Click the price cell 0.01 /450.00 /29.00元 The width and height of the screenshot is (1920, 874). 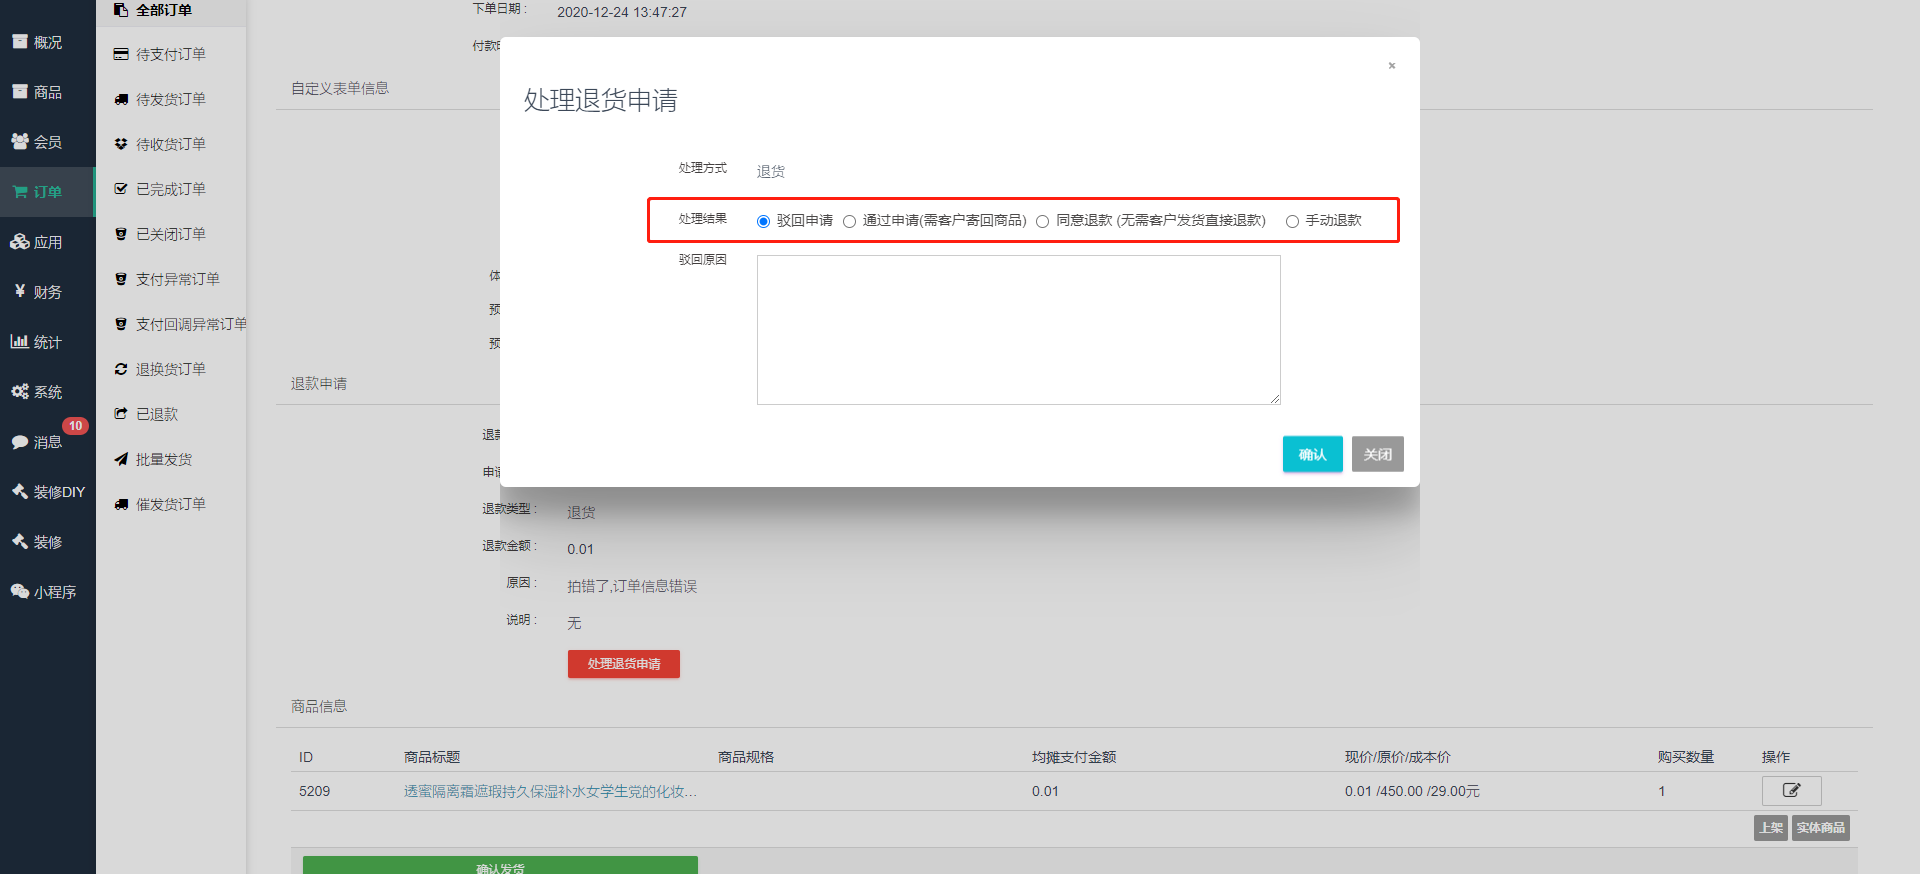pos(1412,791)
